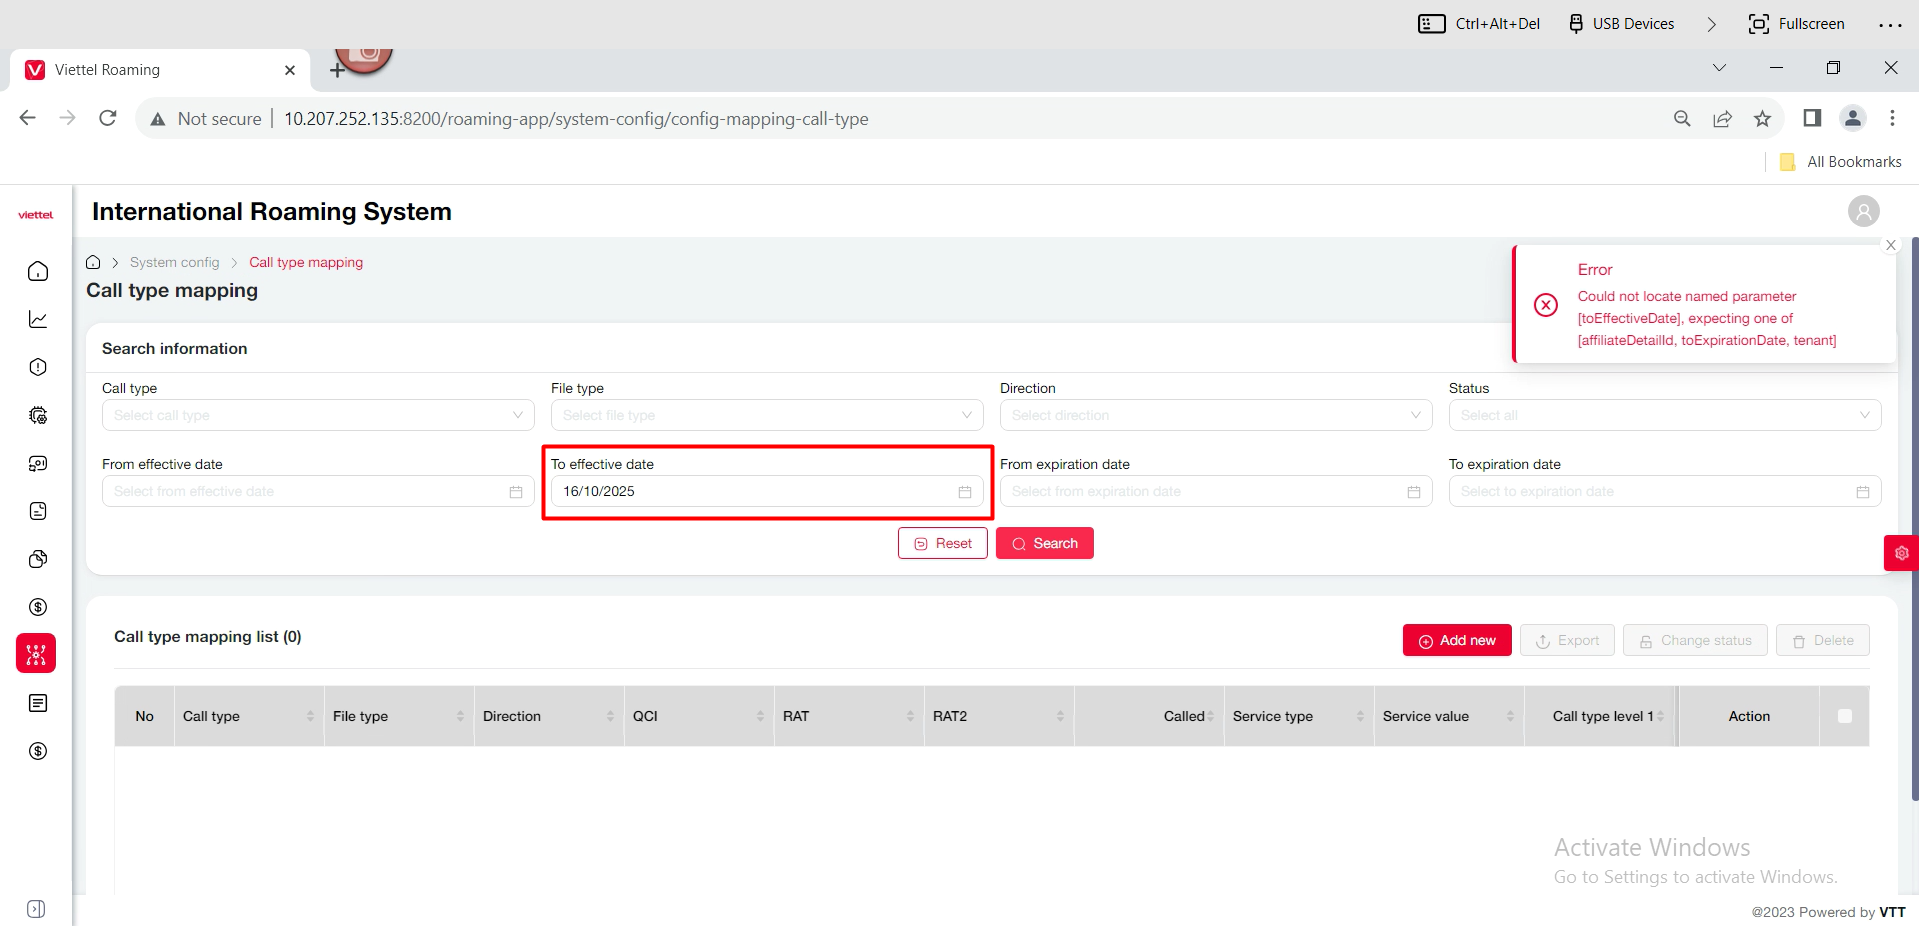This screenshot has height=926, width=1919.
Task: Sort table by Direction column
Action: click(x=610, y=716)
